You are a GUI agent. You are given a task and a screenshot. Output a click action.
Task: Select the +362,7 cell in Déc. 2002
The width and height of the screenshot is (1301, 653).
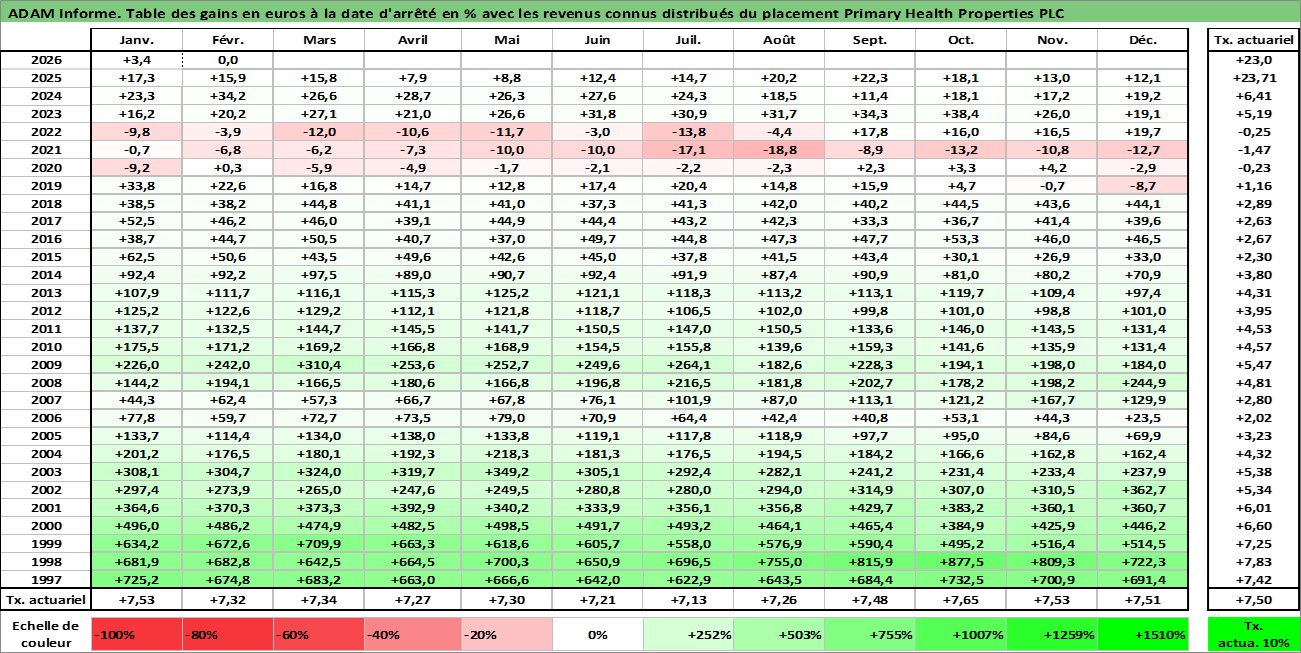(1142, 490)
